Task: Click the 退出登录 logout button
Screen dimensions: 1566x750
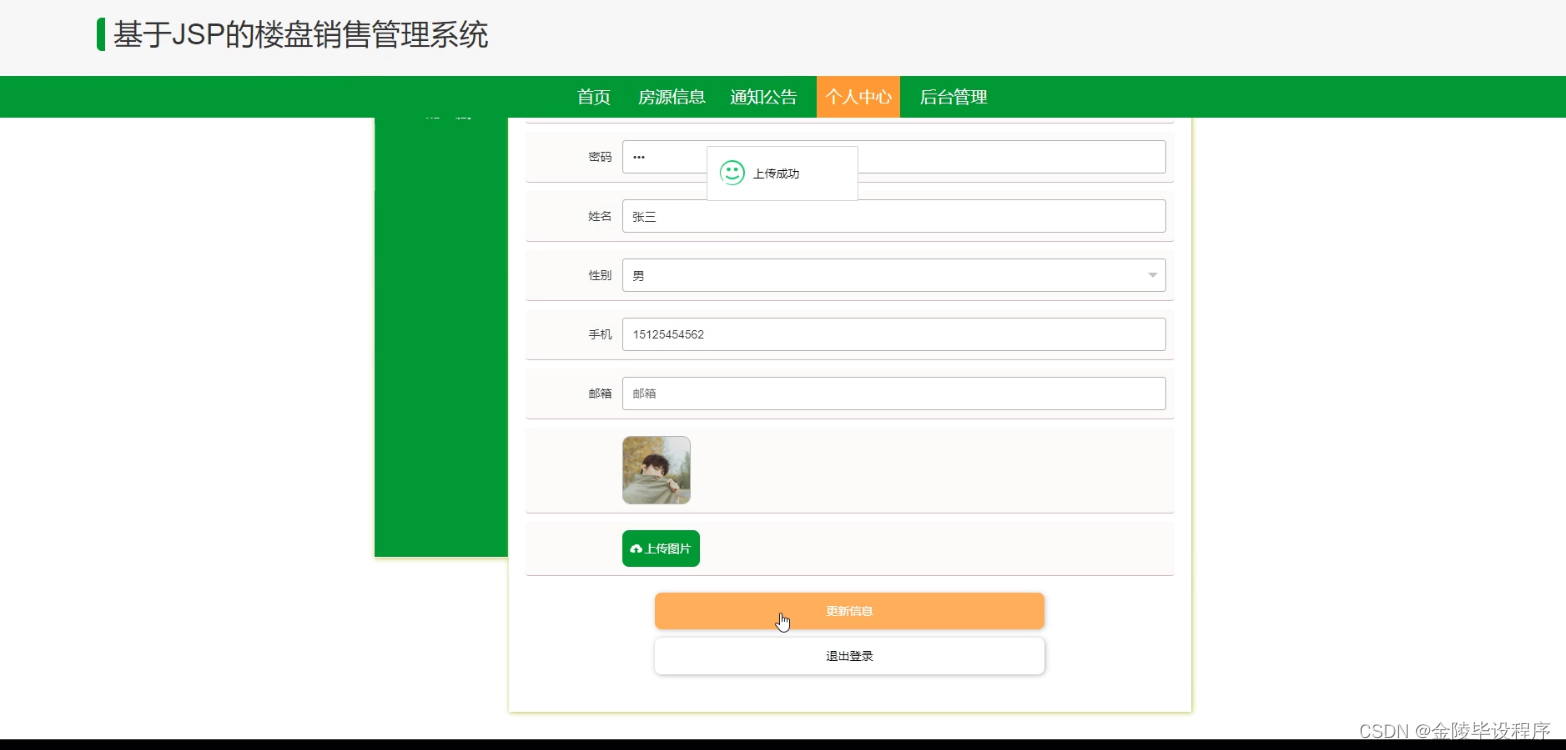Action: click(849, 655)
